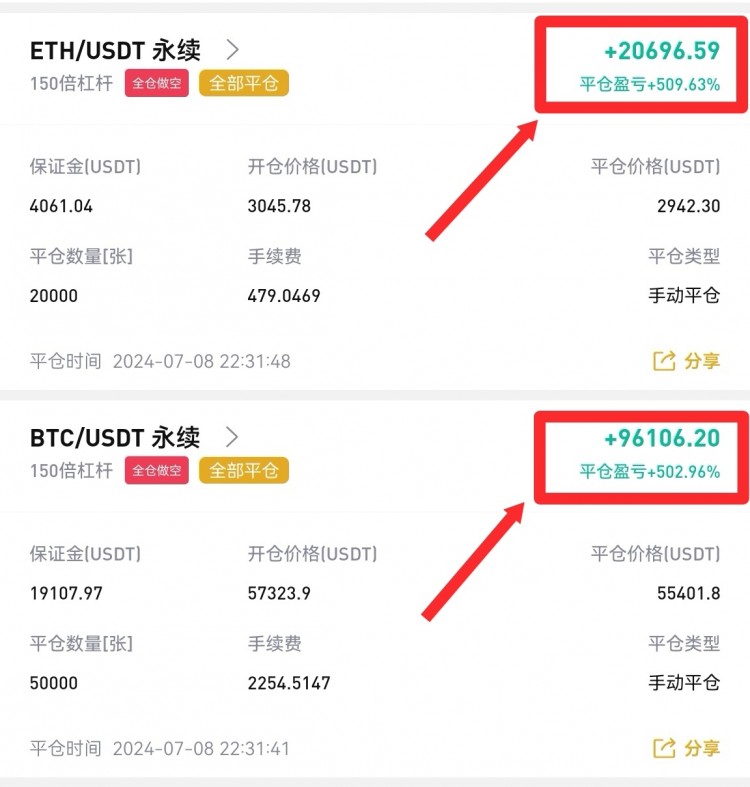Click the share icon on the BTC/USDT card
The width and height of the screenshot is (750, 787).
(664, 748)
